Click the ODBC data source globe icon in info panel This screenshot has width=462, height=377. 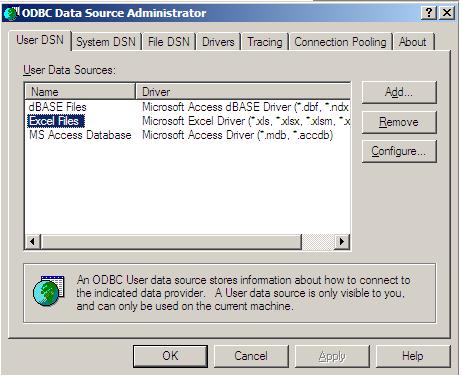pos(49,290)
